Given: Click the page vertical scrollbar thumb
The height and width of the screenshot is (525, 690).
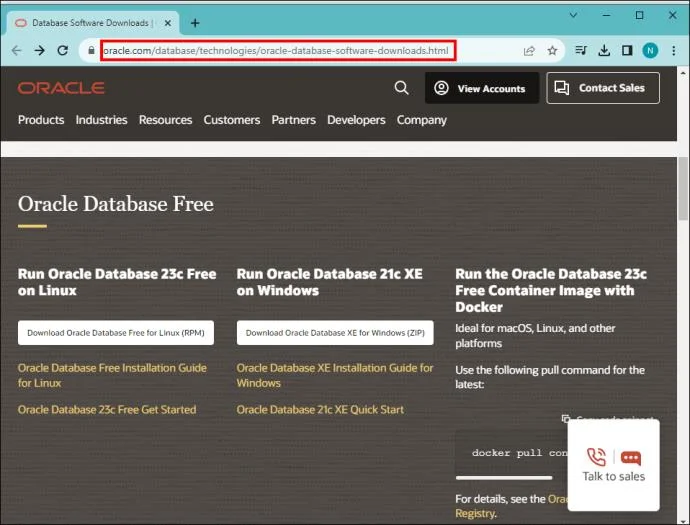Looking at the screenshot, I should (x=683, y=188).
